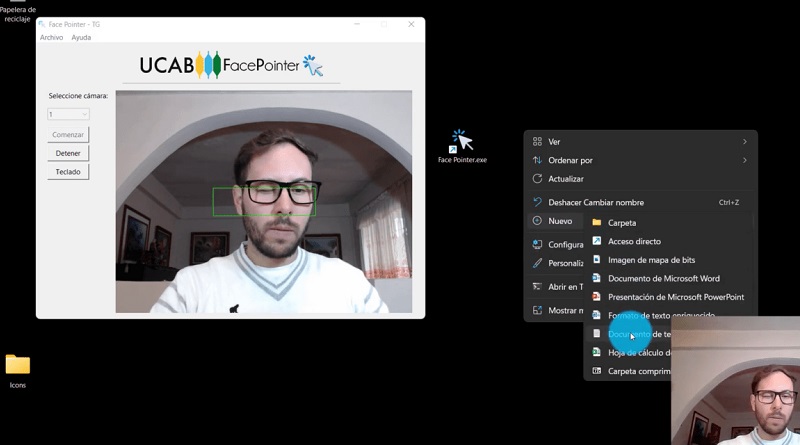Click the Comenzar button
This screenshot has width=800, height=445.
68,135
